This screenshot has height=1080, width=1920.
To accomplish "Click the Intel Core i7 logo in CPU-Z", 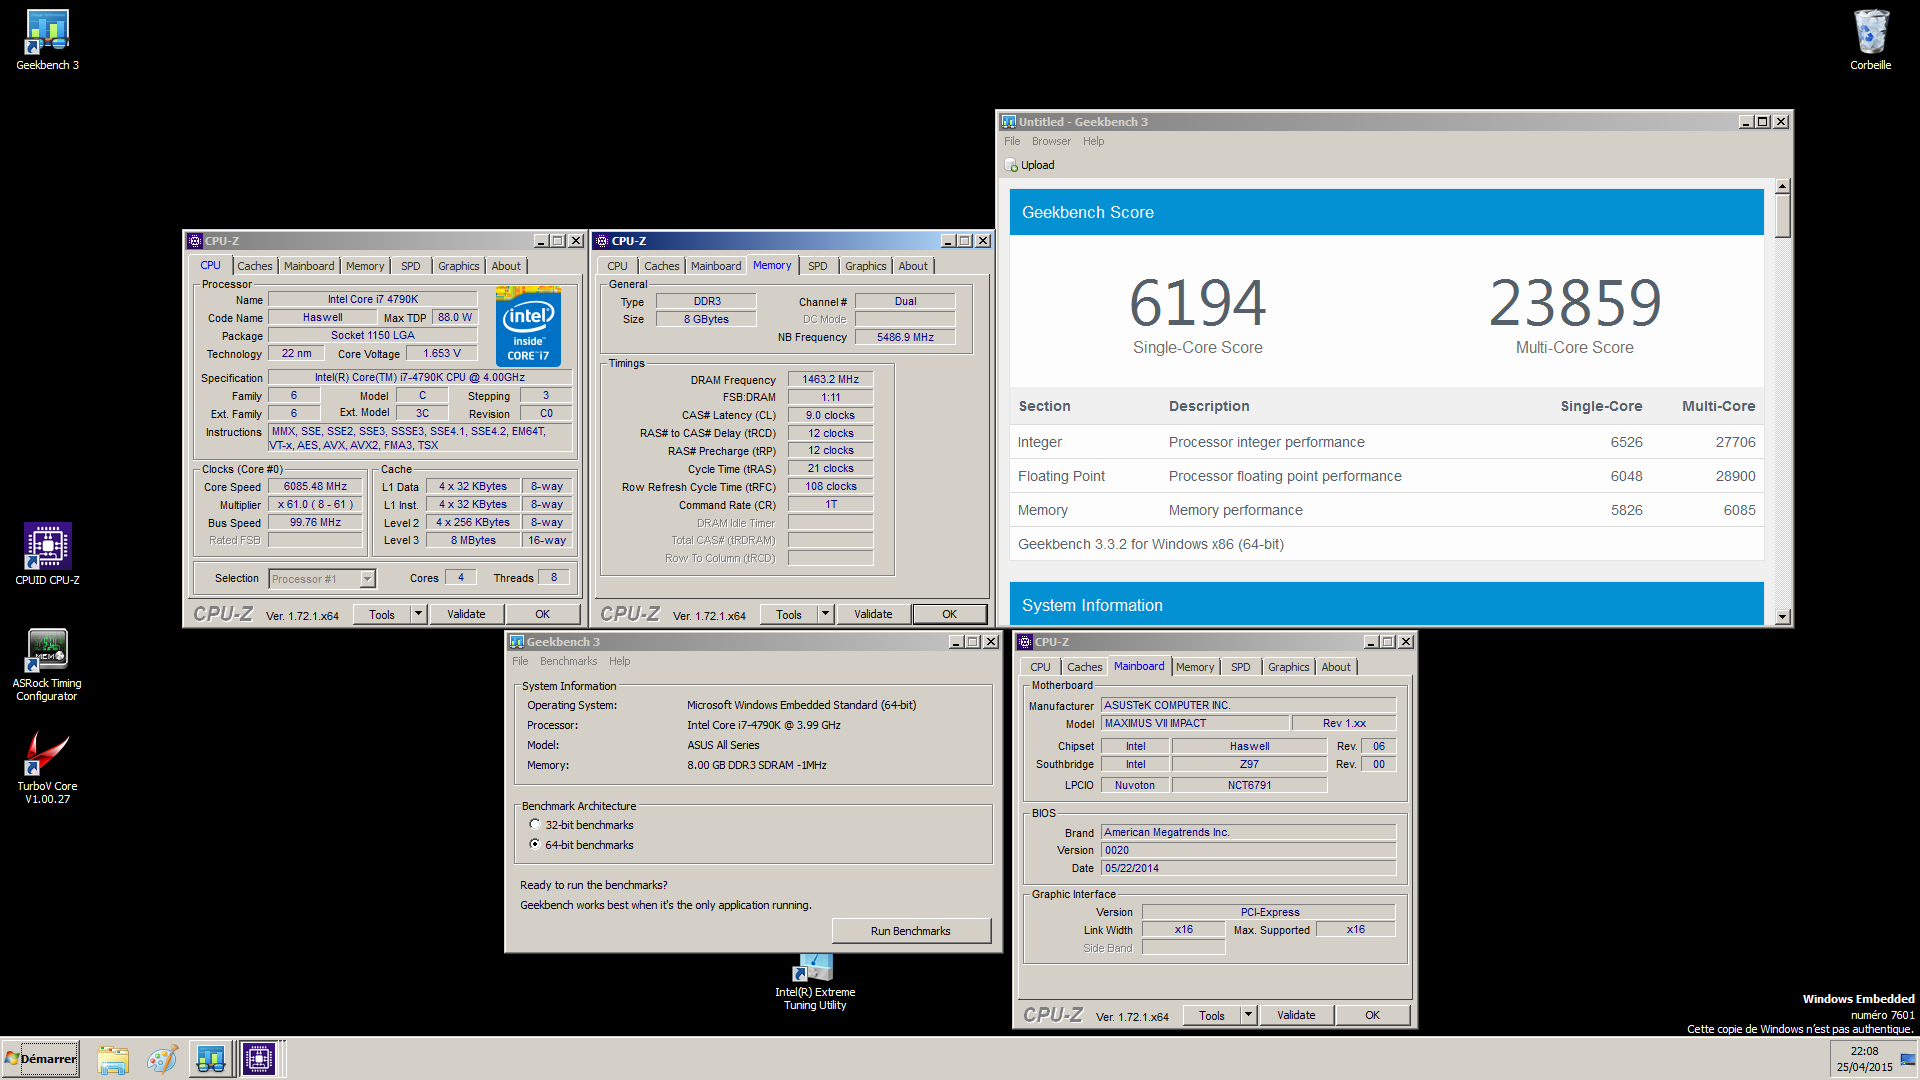I will tap(528, 326).
